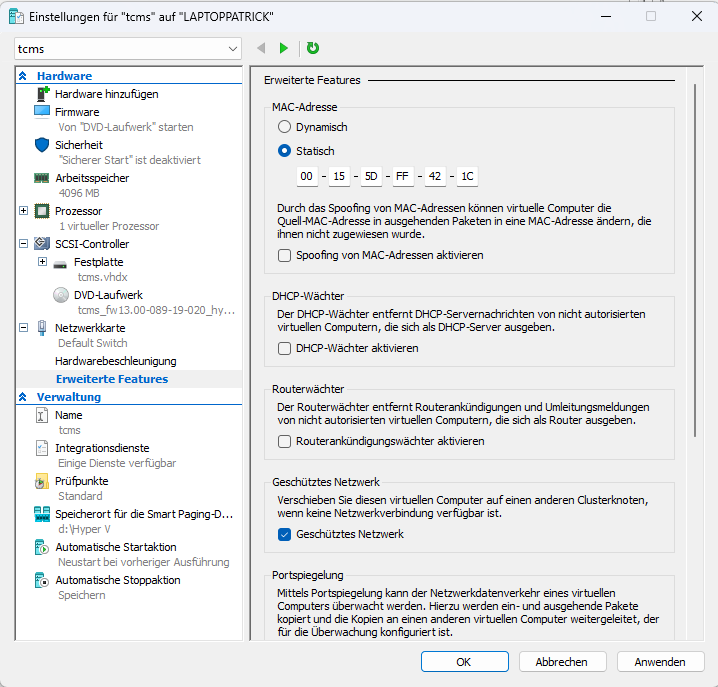The image size is (718, 687).
Task: Open Integrationsdienste settings entry
Action: pyautogui.click(x=102, y=448)
